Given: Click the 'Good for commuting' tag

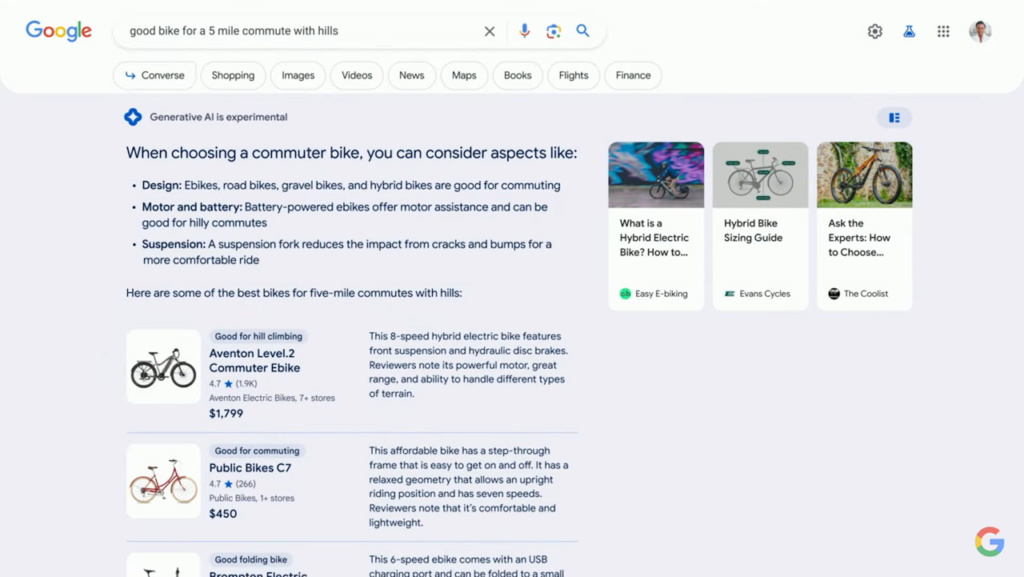Looking at the screenshot, I should point(257,450).
